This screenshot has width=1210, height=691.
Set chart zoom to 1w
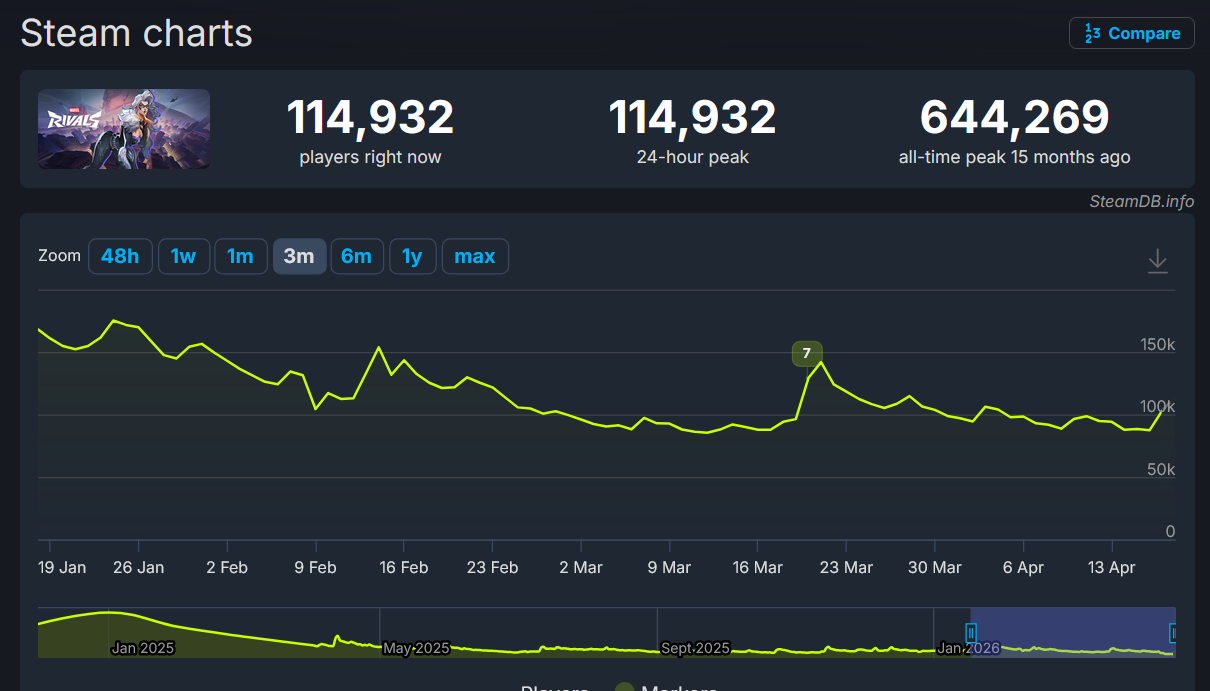pos(183,256)
